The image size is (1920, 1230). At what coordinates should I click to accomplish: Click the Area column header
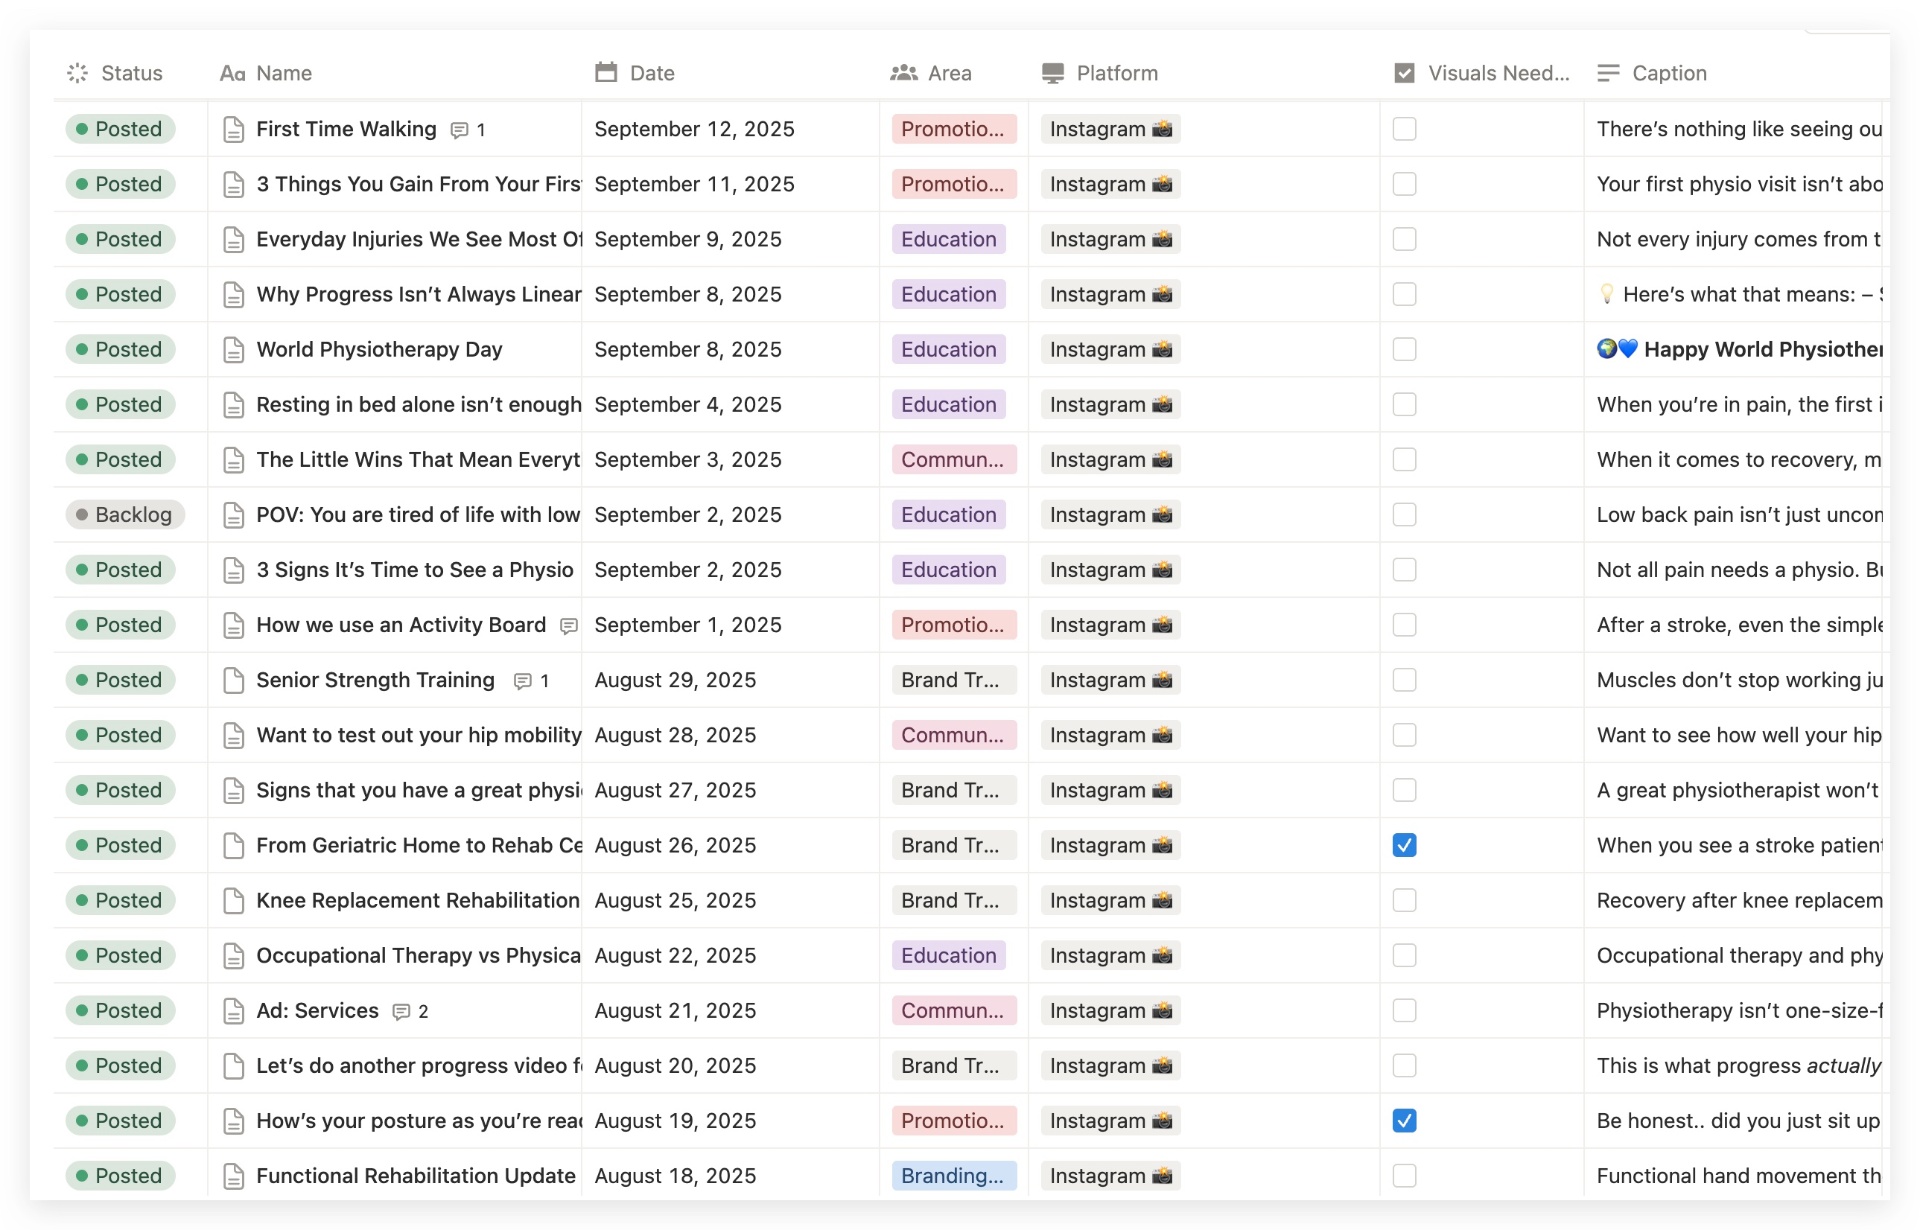pyautogui.click(x=954, y=73)
